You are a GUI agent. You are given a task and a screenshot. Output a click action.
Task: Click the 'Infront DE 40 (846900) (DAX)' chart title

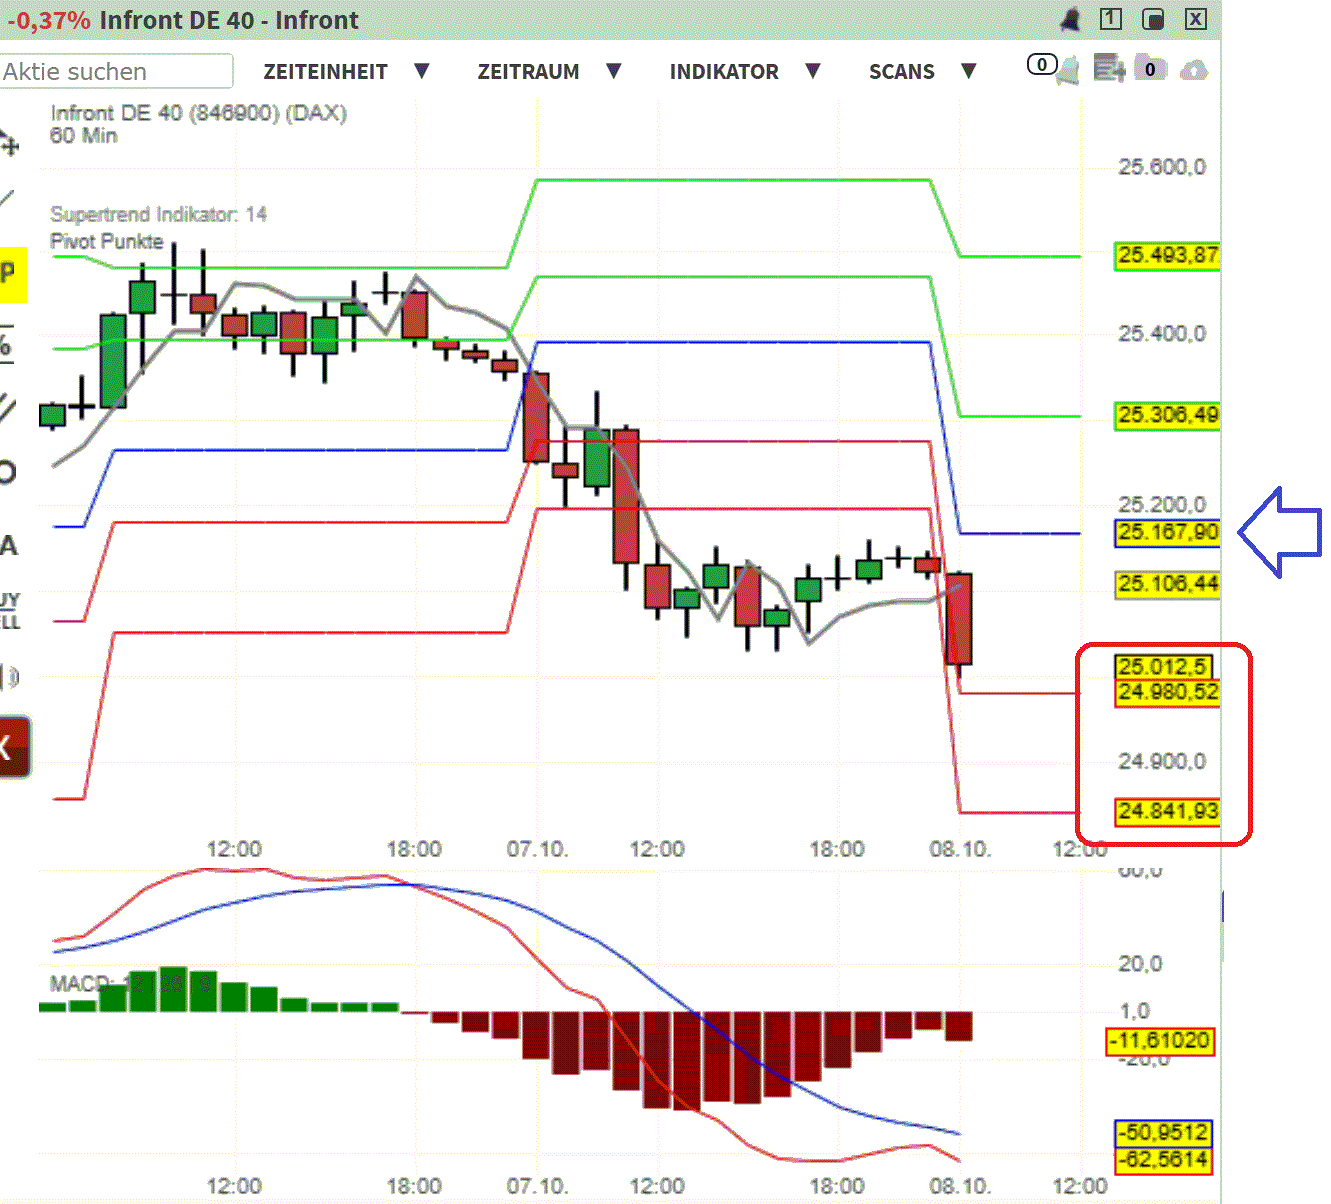pos(198,113)
